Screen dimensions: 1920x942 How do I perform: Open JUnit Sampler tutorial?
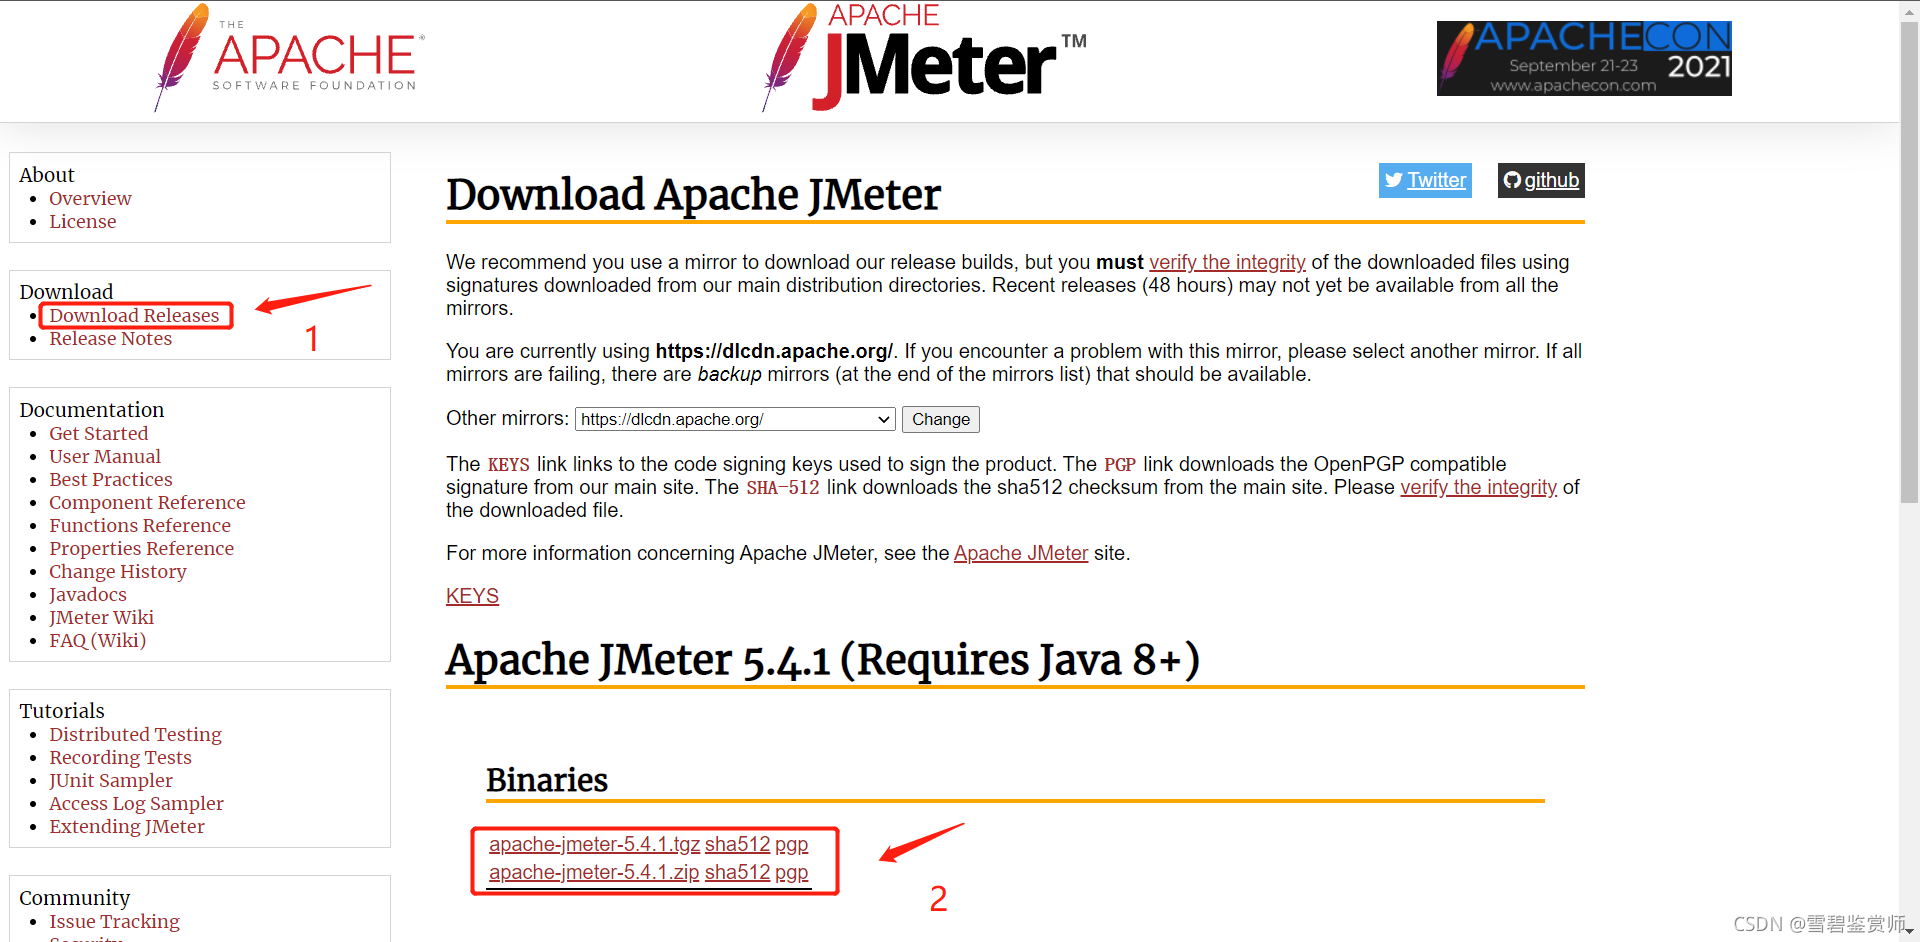pos(111,780)
